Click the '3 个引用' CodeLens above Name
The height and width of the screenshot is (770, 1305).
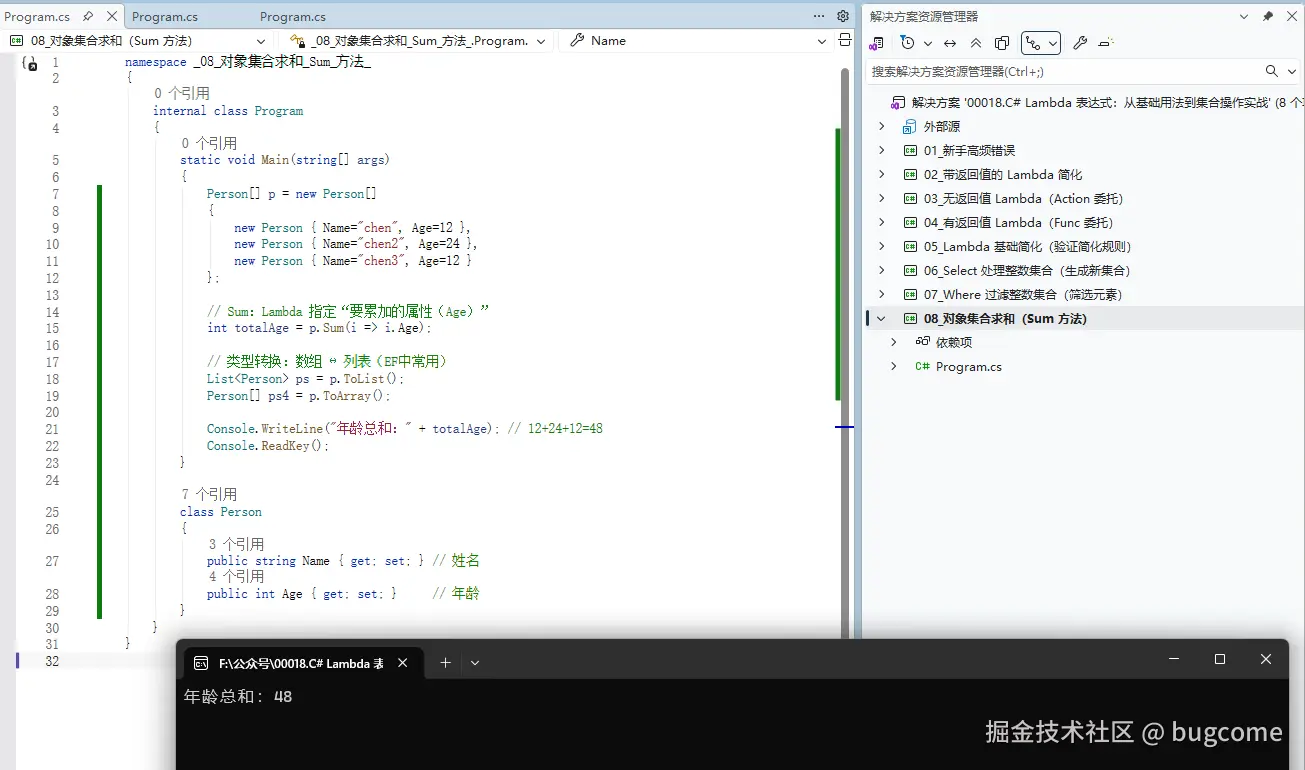pyautogui.click(x=236, y=544)
